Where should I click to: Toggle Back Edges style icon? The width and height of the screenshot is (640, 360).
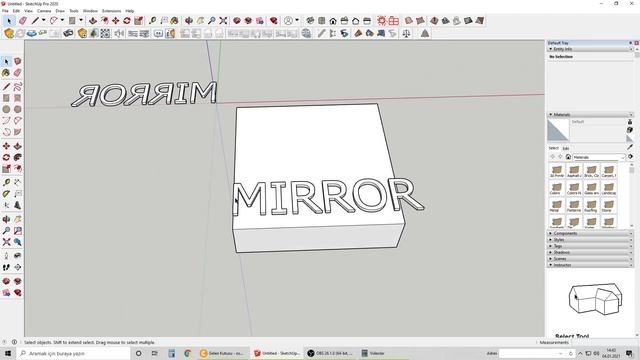pos(420,20)
